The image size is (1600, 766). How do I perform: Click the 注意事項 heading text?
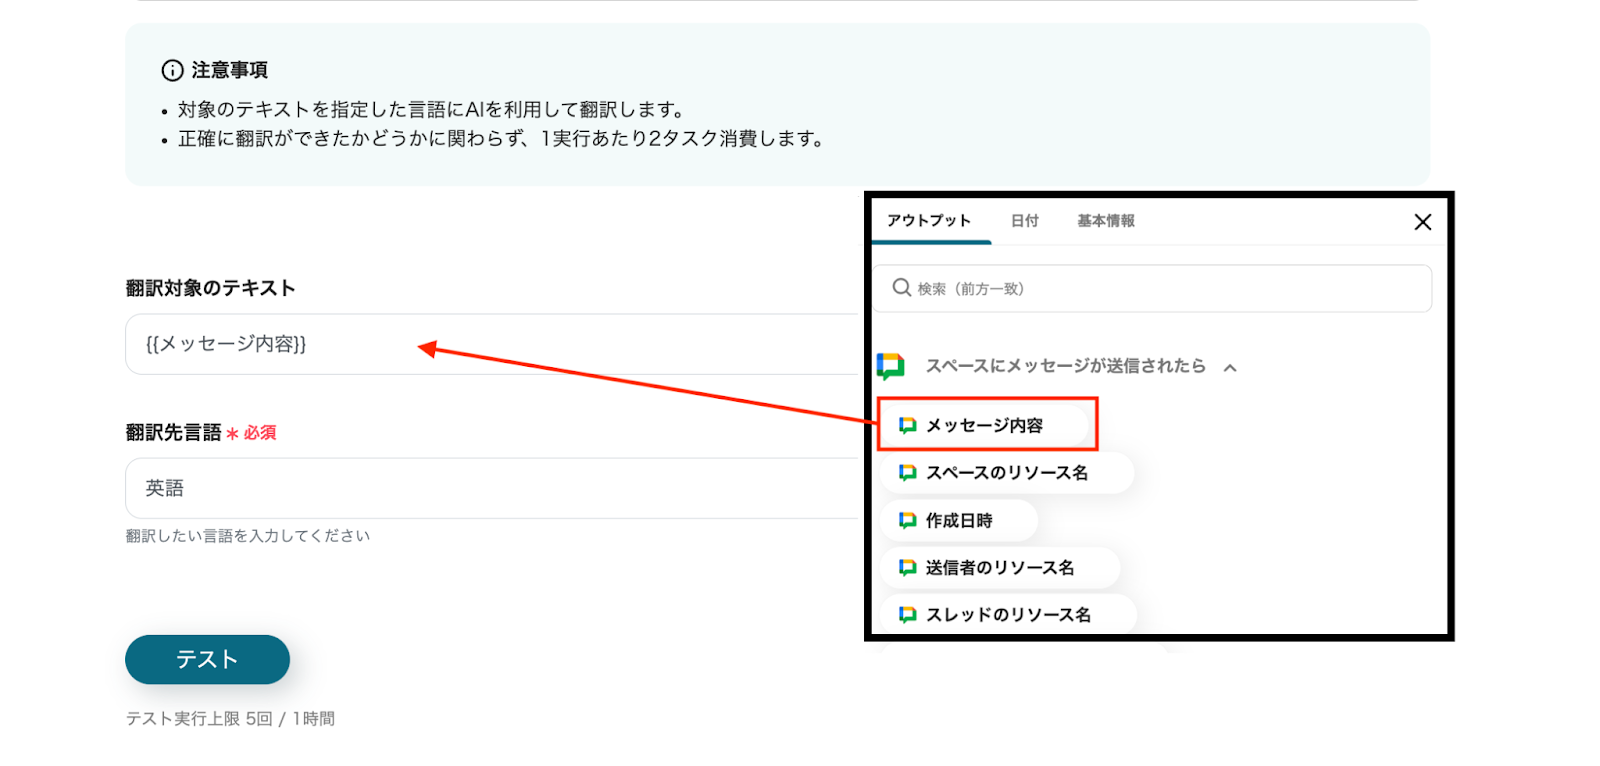click(230, 70)
